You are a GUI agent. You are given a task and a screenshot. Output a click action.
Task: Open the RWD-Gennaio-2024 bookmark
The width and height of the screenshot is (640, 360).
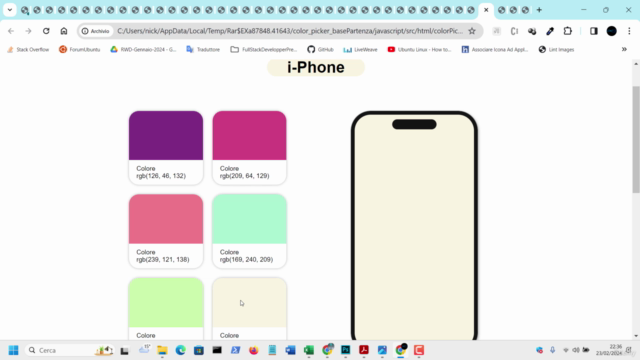coord(143,49)
